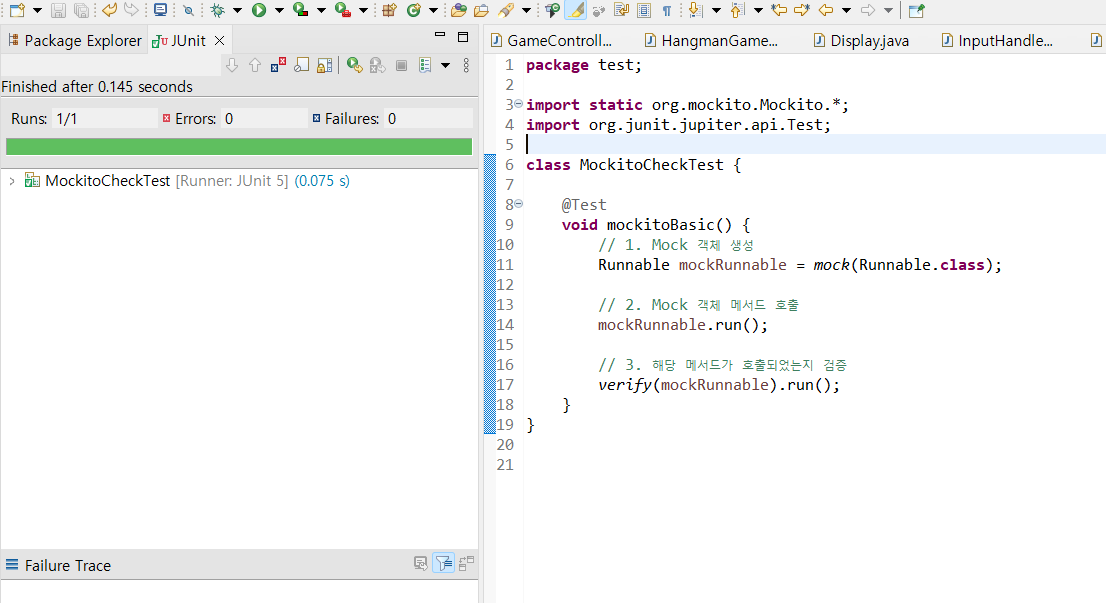Toggle Show Failures Only in JUnit view
The image size is (1106, 603).
278,66
